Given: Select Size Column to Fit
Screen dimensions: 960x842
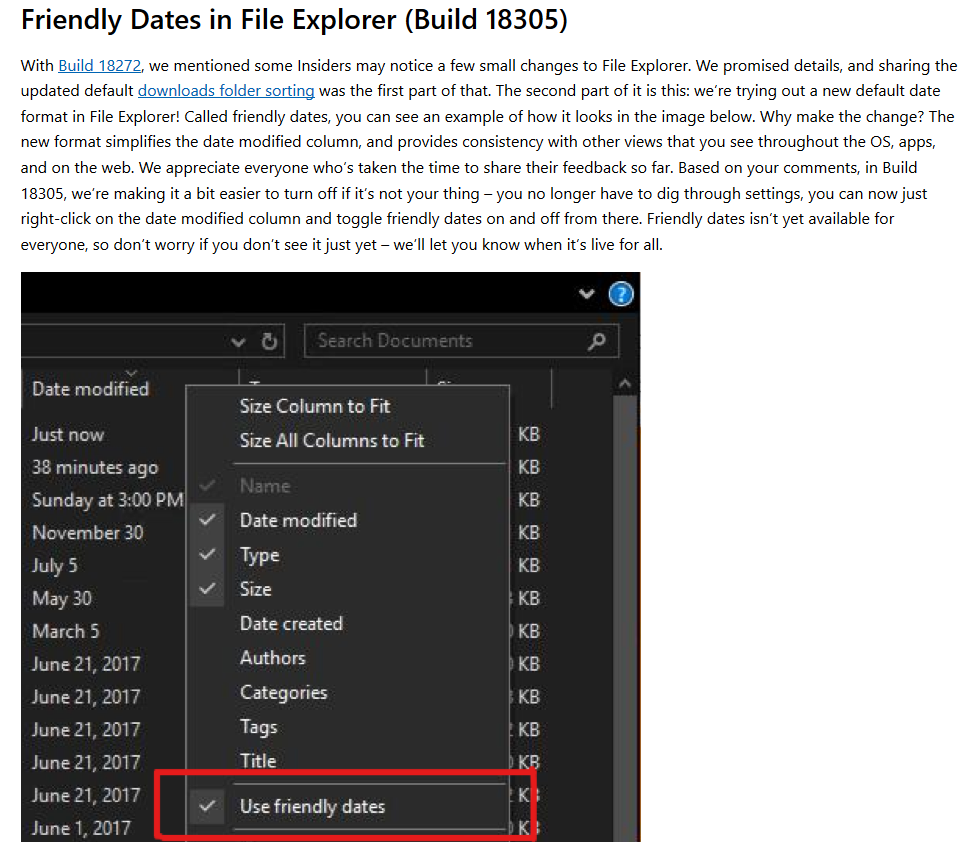Looking at the screenshot, I should point(314,406).
